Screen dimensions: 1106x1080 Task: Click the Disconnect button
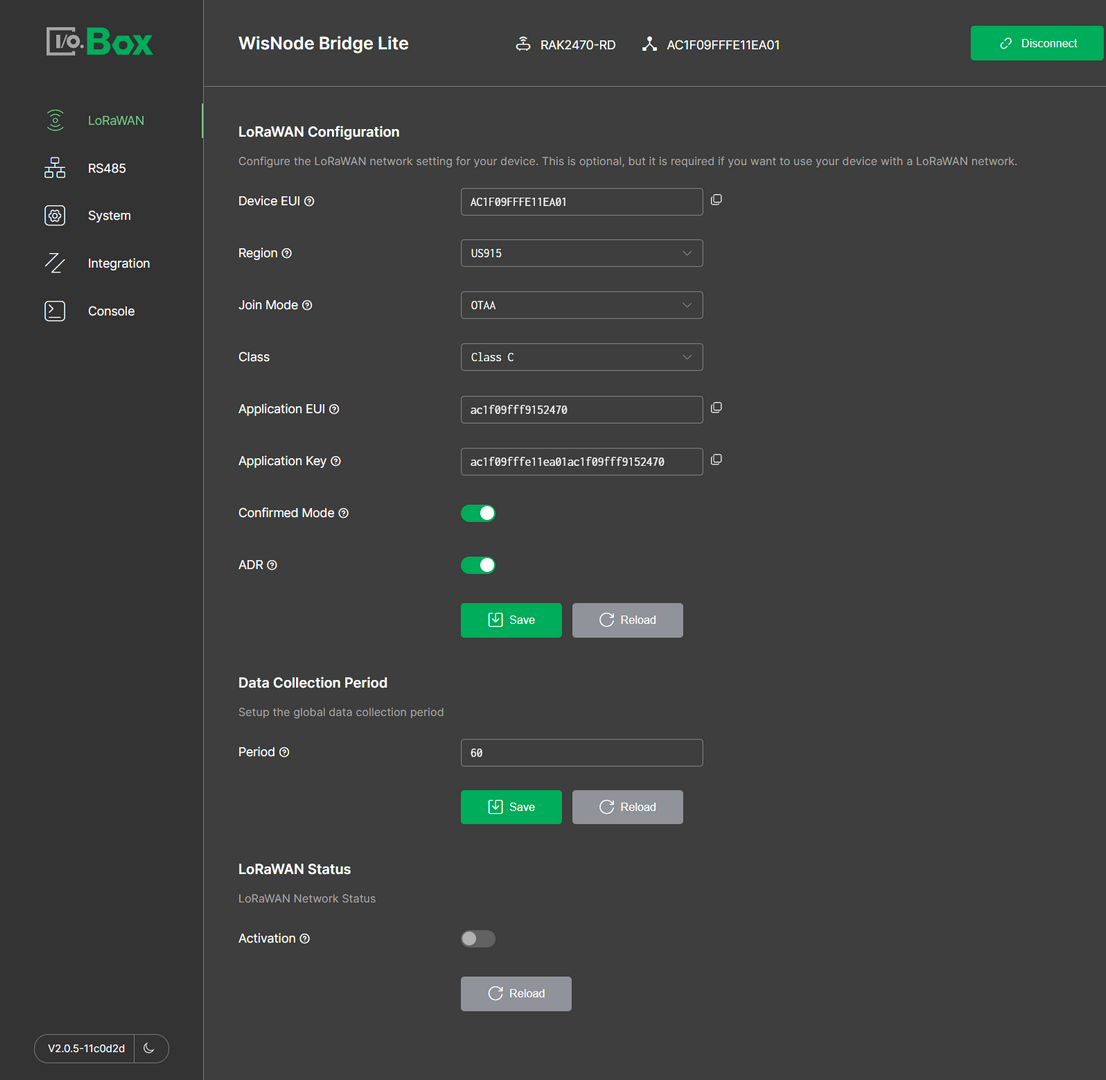tap(1037, 43)
